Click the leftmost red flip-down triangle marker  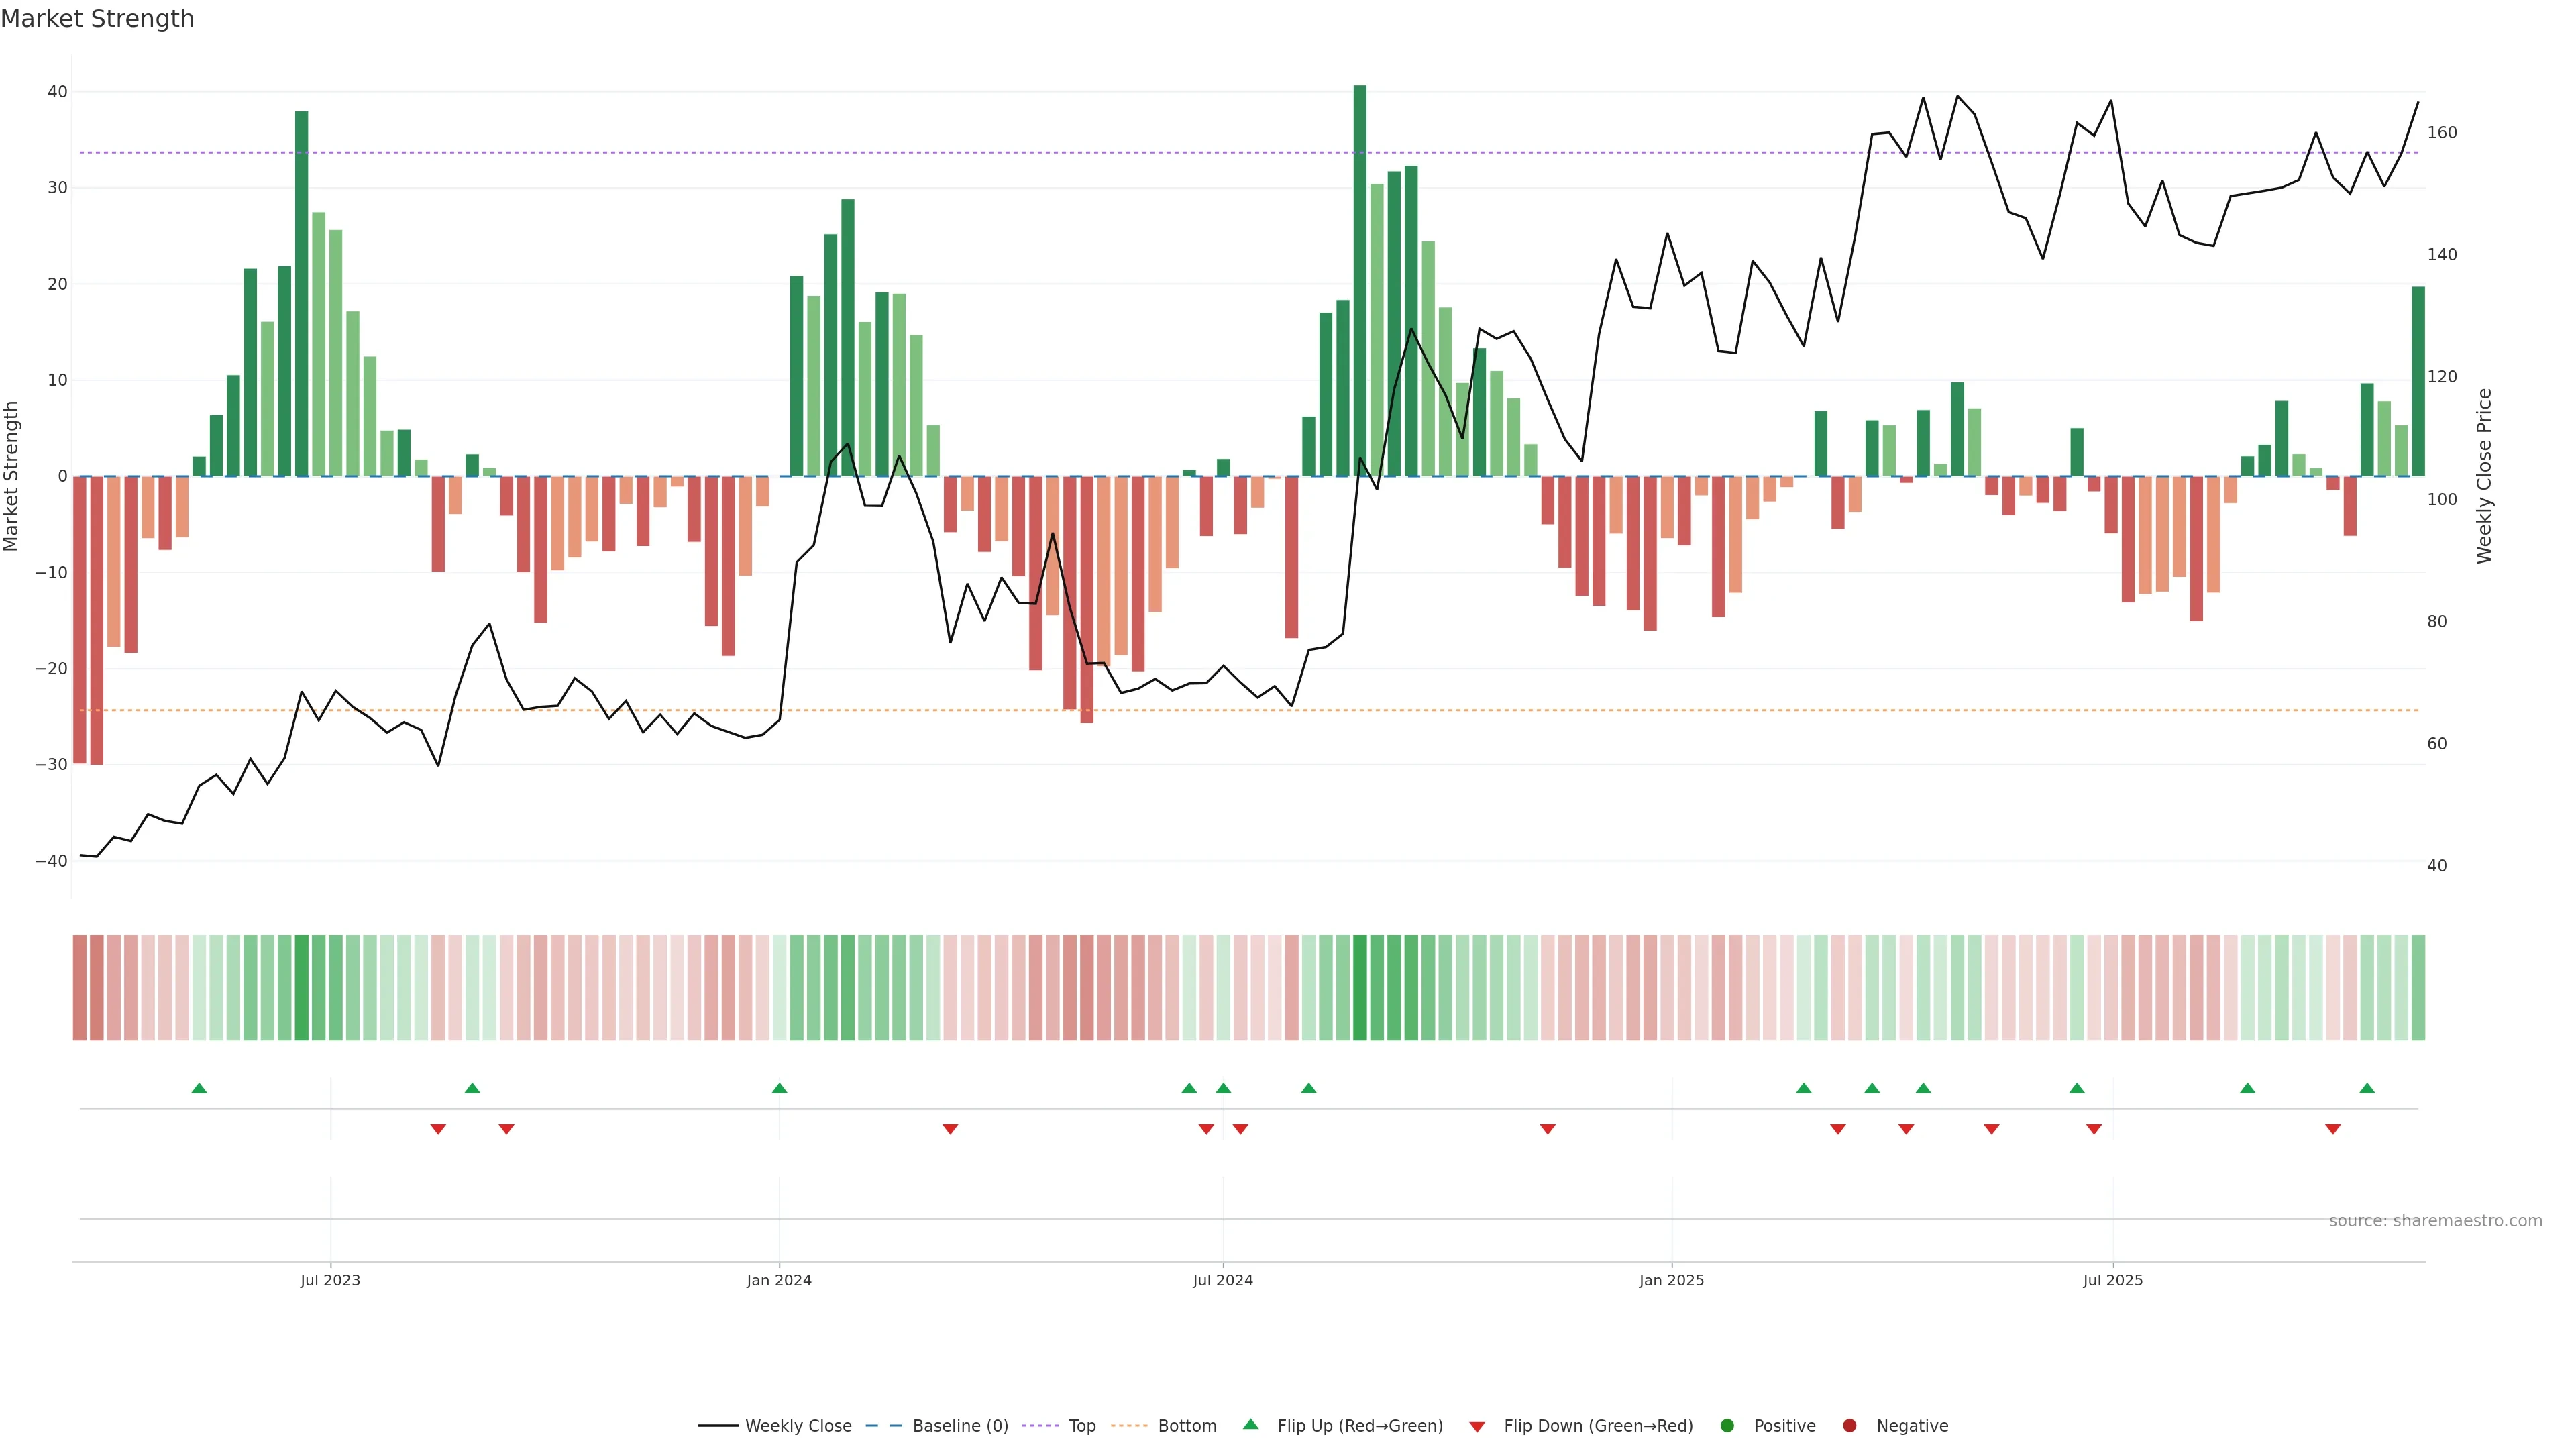pos(438,1129)
